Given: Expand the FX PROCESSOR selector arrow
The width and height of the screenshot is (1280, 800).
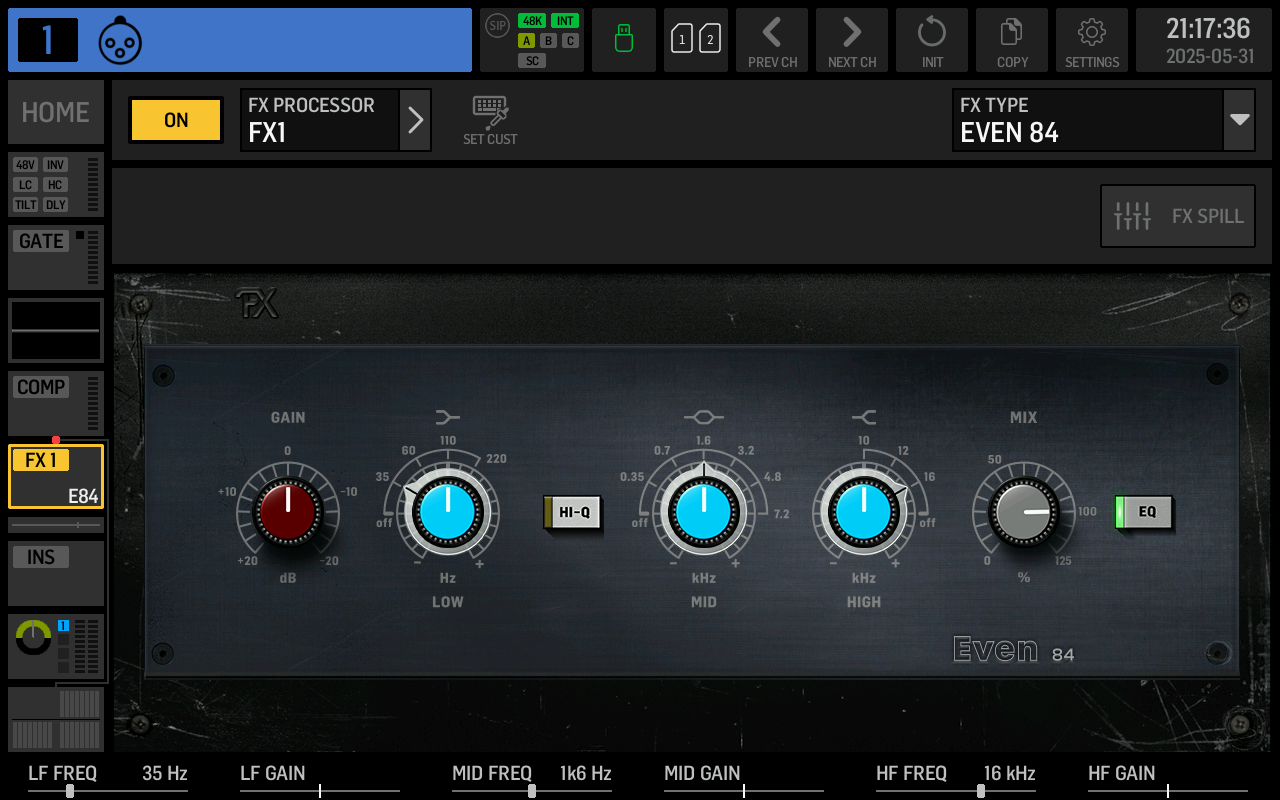Looking at the screenshot, I should 415,120.
